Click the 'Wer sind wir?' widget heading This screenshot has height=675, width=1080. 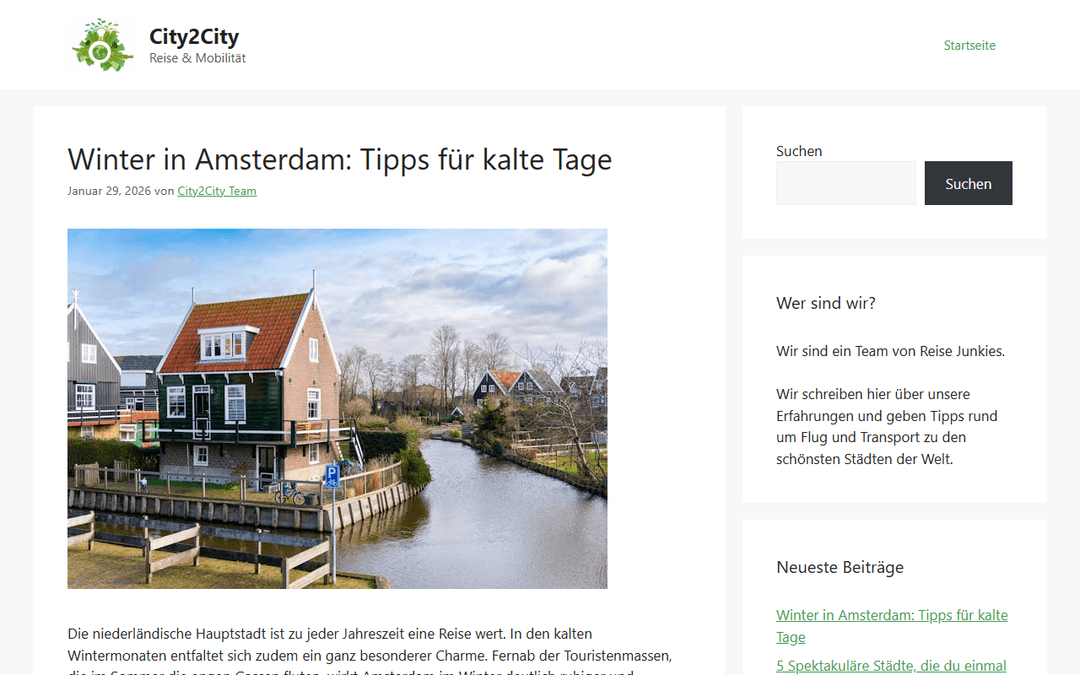826,303
